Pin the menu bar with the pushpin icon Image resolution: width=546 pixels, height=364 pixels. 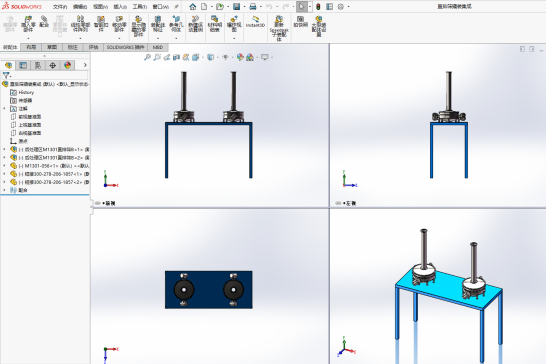tap(176, 6)
